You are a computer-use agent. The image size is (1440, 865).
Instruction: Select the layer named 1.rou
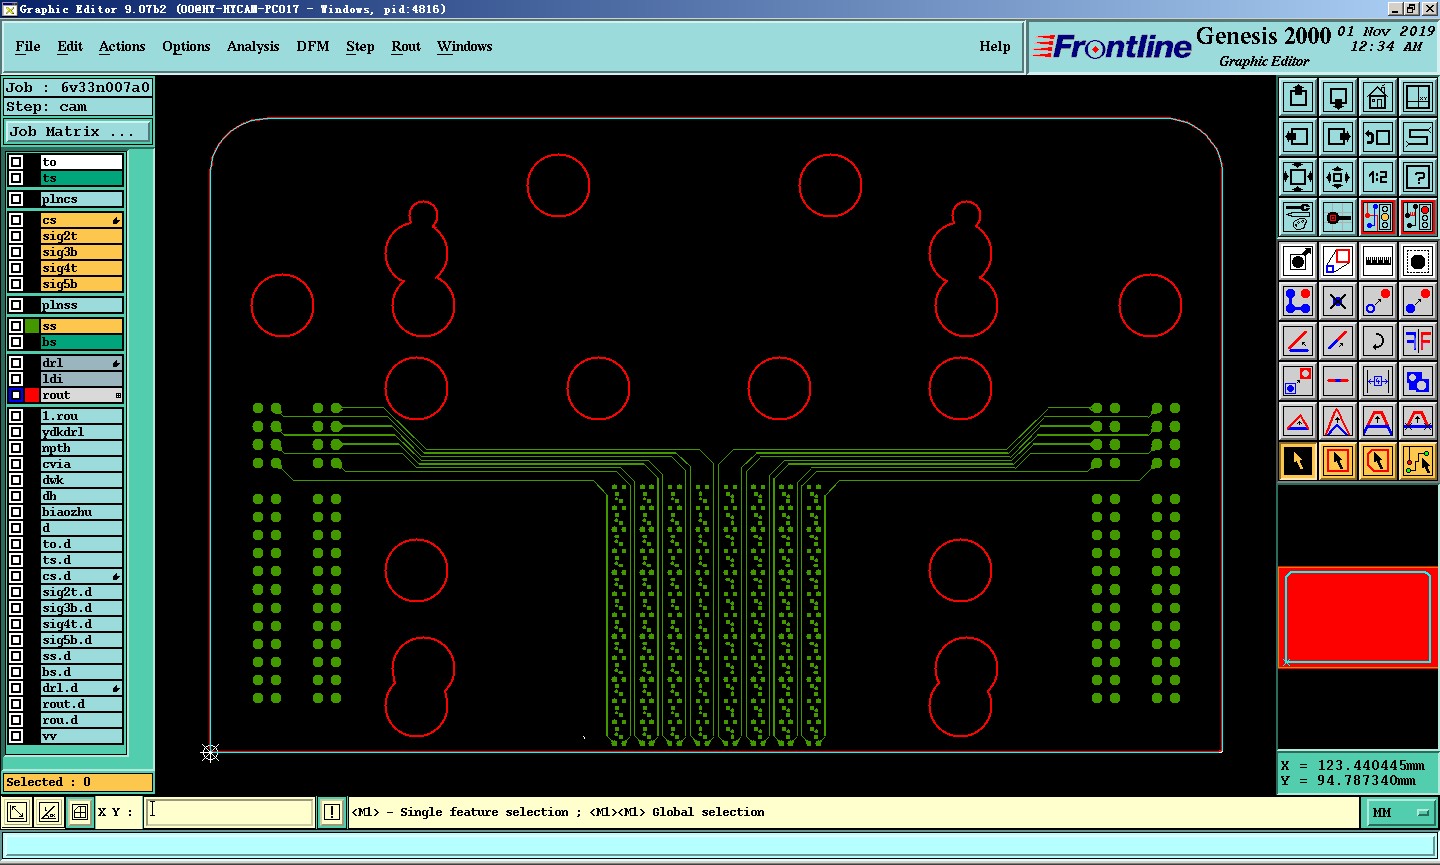tap(82, 416)
